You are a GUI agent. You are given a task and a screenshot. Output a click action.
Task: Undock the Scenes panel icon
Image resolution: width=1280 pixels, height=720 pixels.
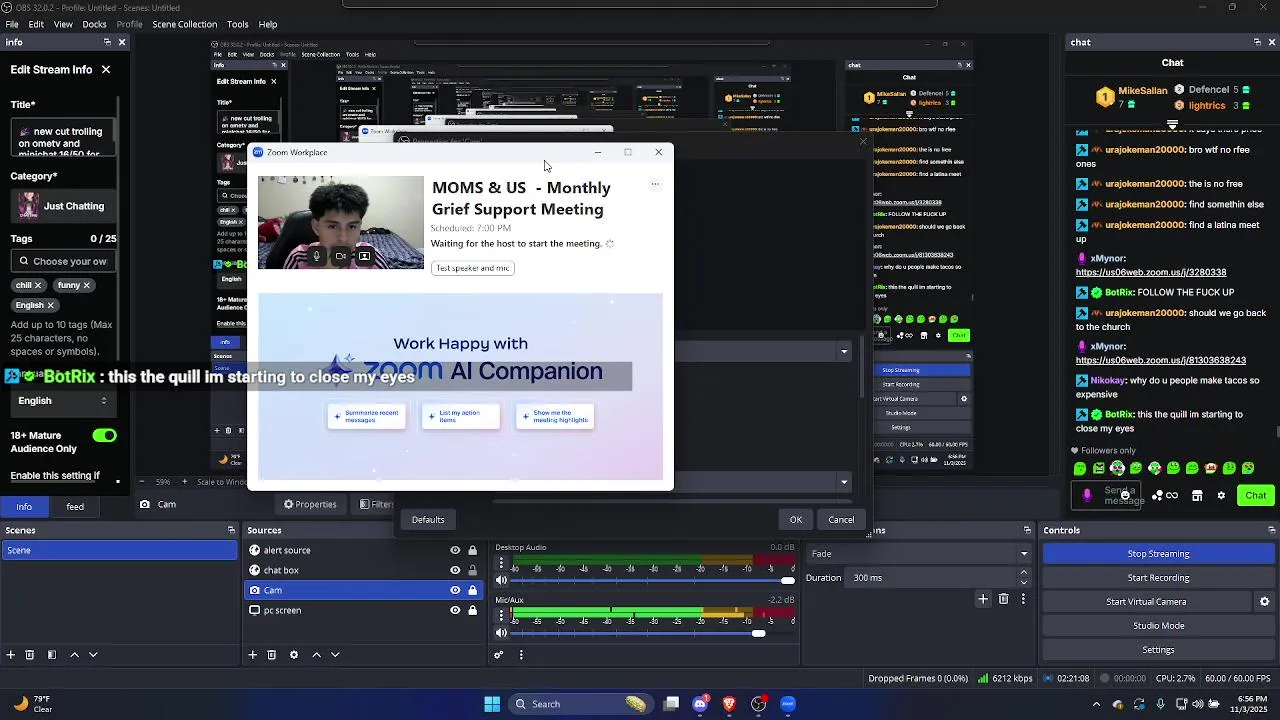pyautogui.click(x=231, y=530)
